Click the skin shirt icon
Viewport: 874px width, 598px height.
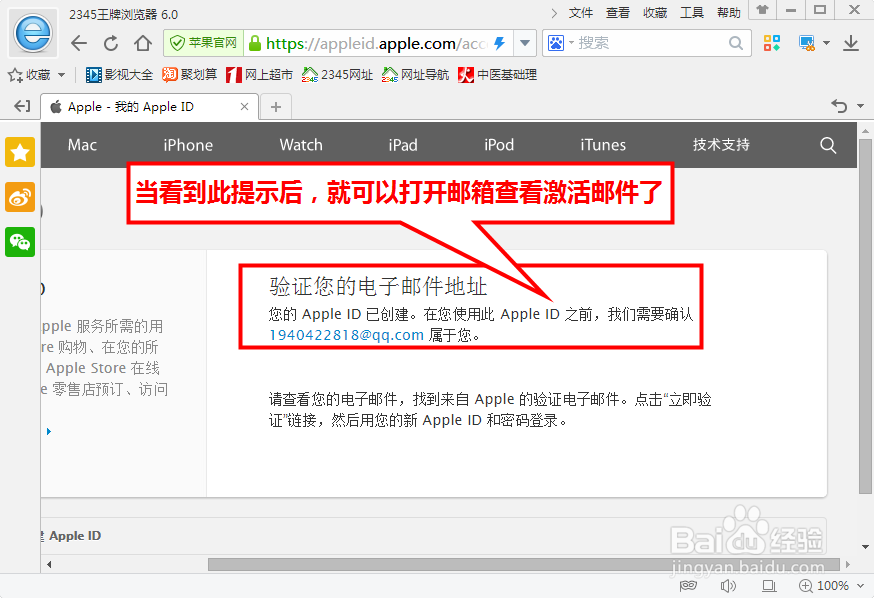point(762,9)
